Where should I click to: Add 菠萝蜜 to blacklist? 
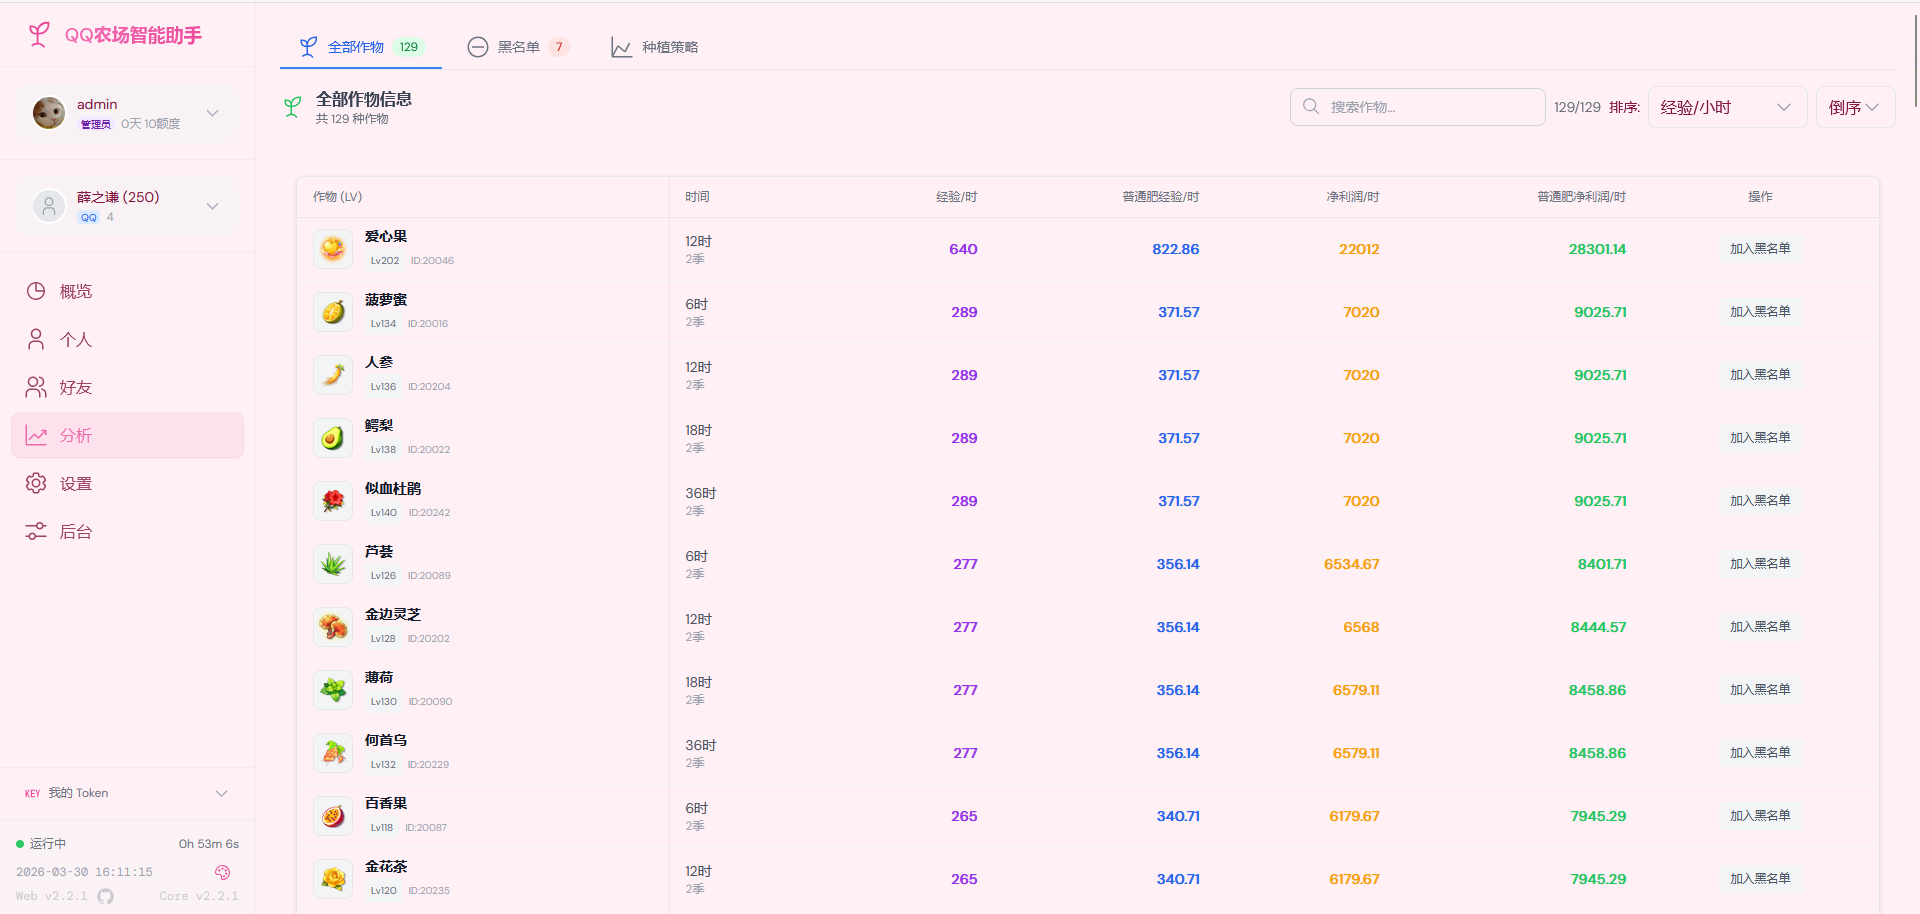pos(1760,312)
